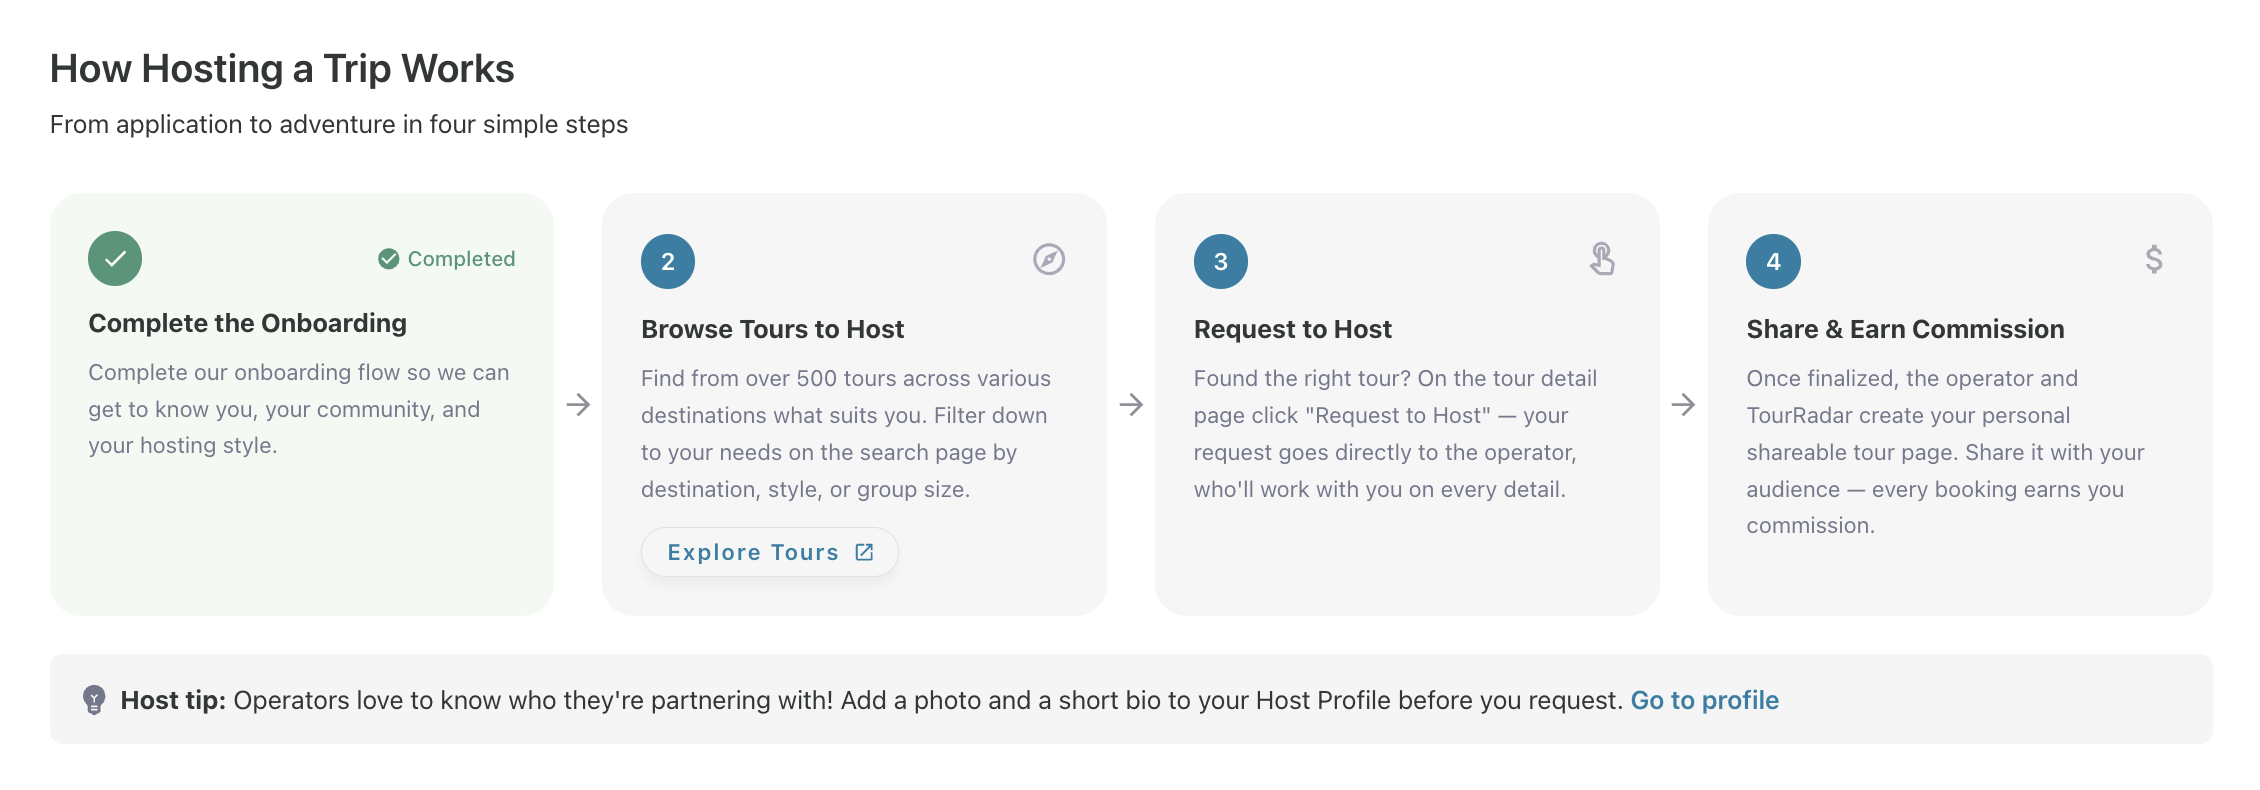Click the step 2 number circle
Image resolution: width=2260 pixels, height=790 pixels.
(x=668, y=262)
